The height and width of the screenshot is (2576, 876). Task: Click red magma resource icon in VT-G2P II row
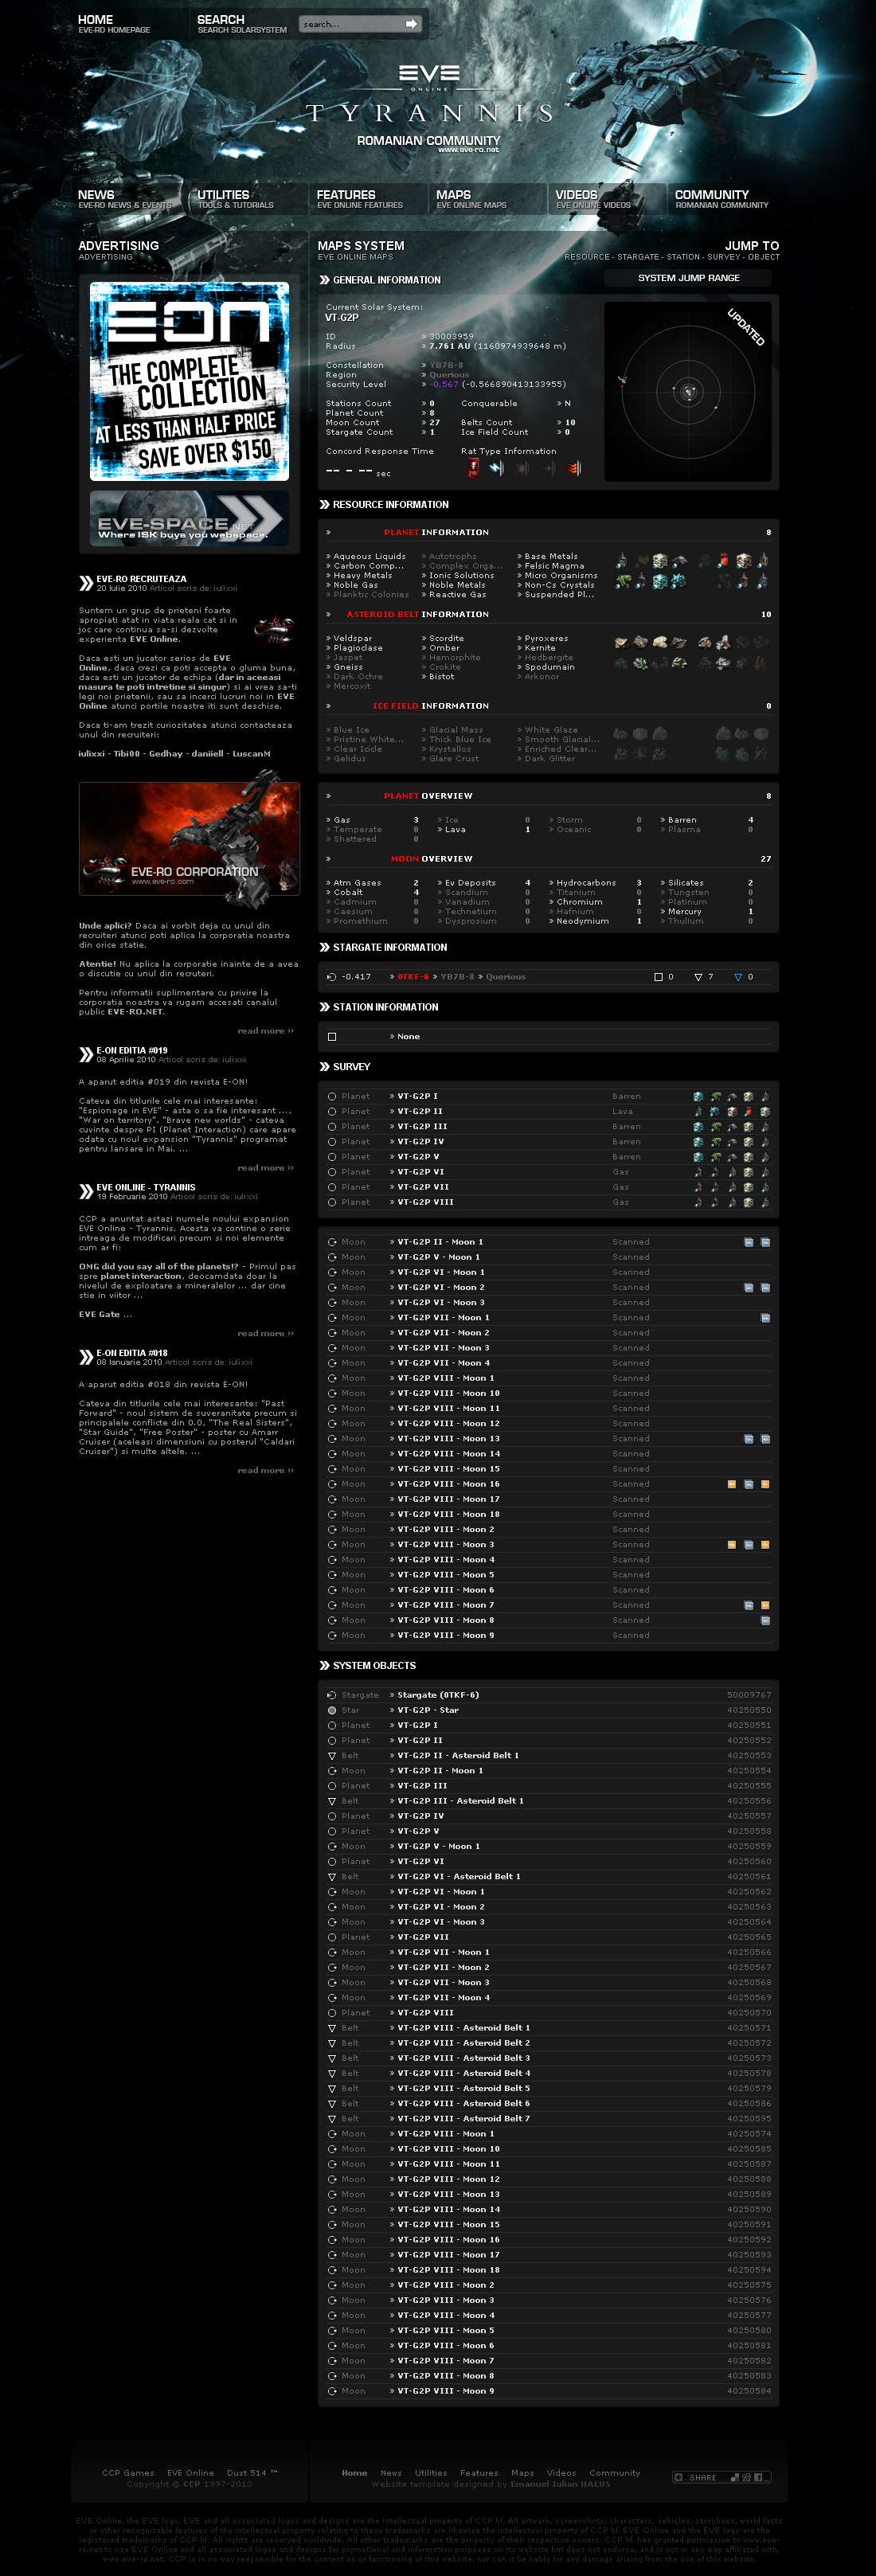click(748, 1111)
